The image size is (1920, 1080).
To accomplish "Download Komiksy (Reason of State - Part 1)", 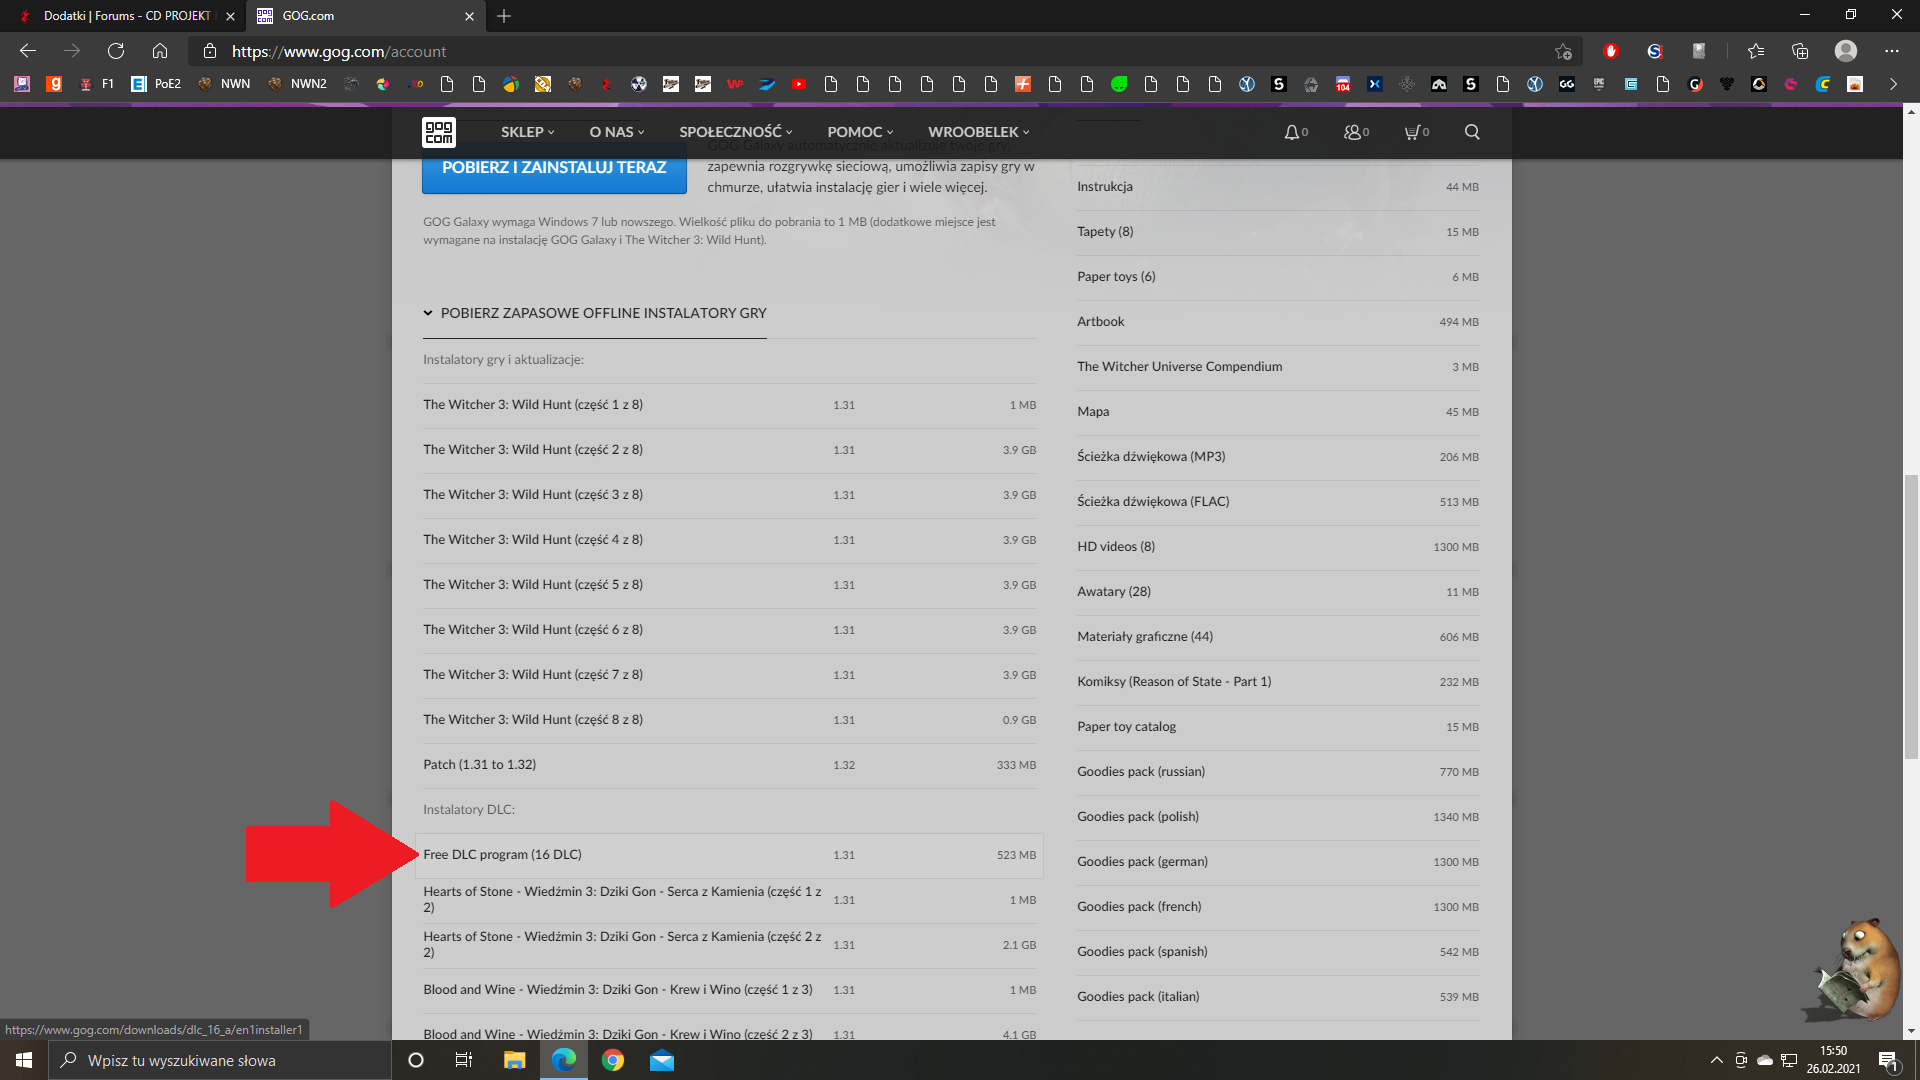I will click(1277, 682).
